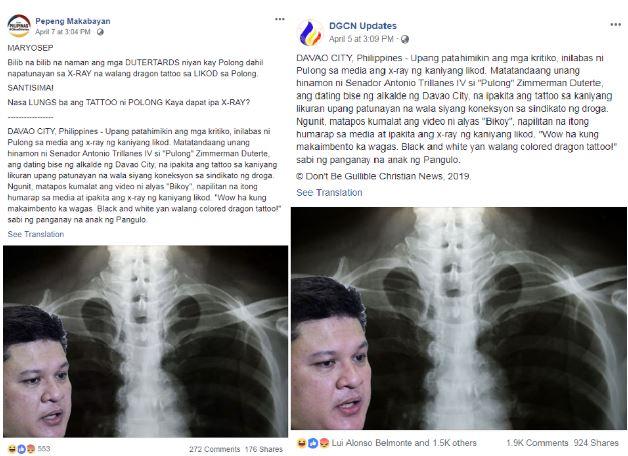628x456 pixels.
Task: Open options menu on DGCN Updates post
Action: tap(615, 24)
